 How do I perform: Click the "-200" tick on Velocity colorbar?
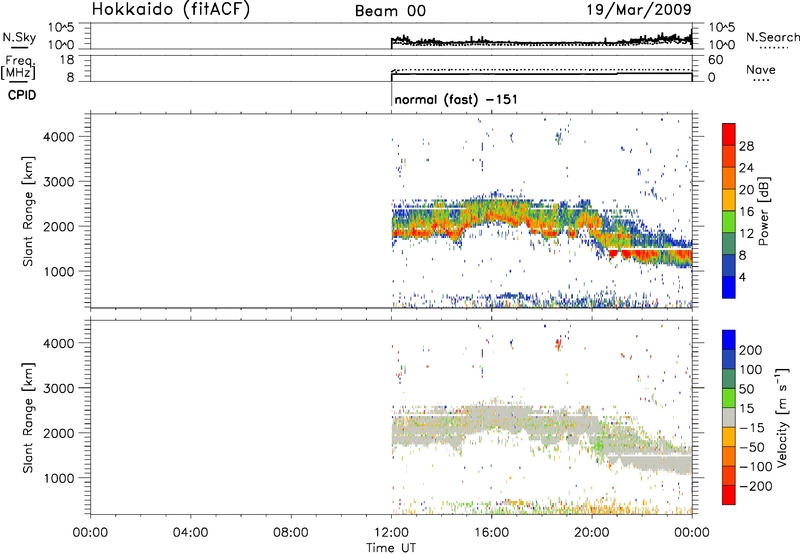[756, 486]
